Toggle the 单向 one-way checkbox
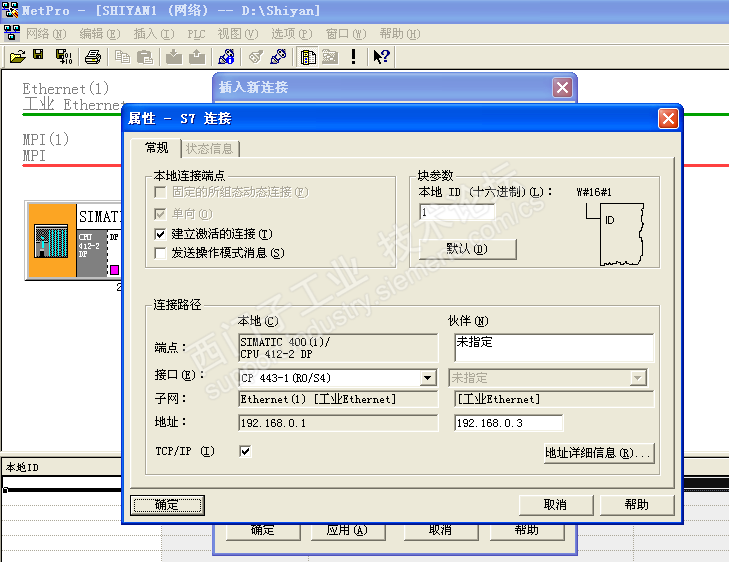 (x=160, y=214)
